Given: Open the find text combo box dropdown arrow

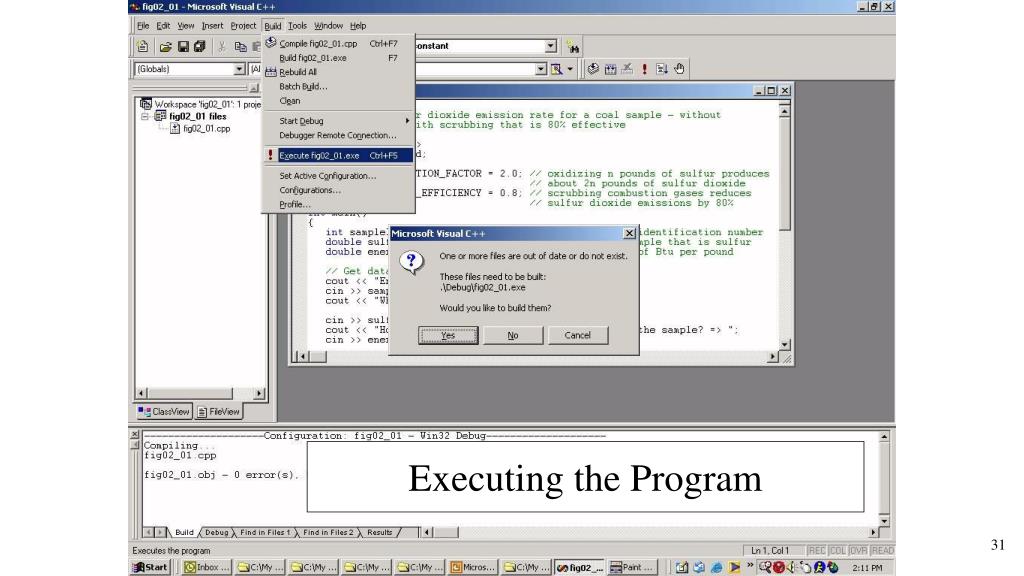Looking at the screenshot, I should pyautogui.click(x=551, y=46).
